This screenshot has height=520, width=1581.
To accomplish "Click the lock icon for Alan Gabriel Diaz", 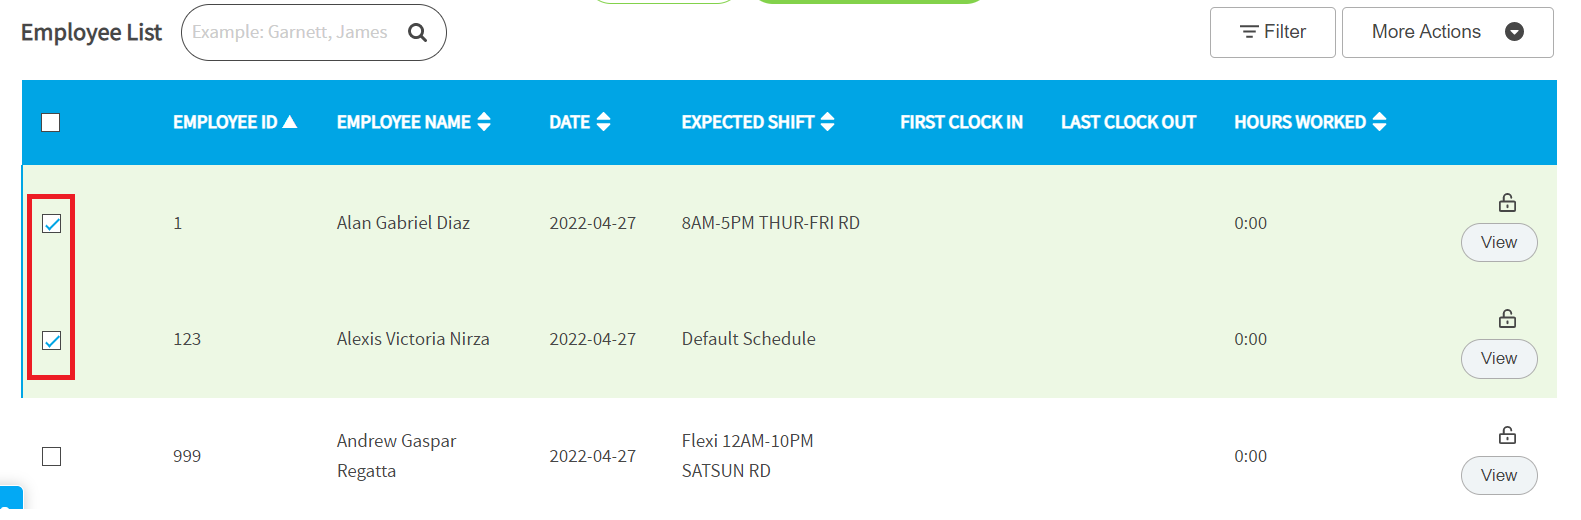I will tap(1507, 203).
